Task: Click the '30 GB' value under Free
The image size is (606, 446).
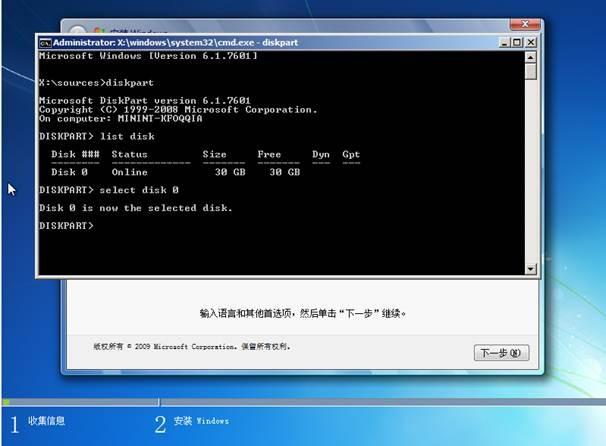Action: pyautogui.click(x=285, y=172)
